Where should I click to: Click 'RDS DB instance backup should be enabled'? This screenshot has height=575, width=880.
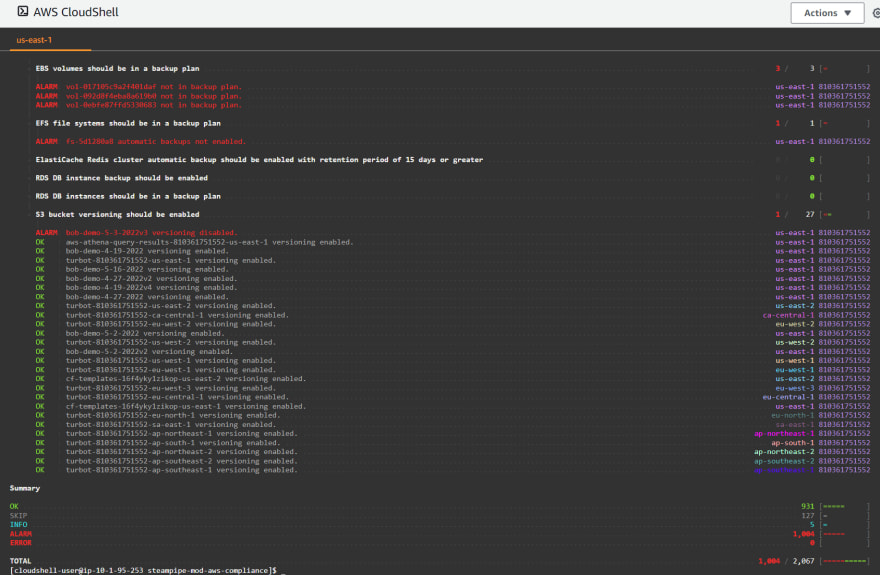point(121,178)
